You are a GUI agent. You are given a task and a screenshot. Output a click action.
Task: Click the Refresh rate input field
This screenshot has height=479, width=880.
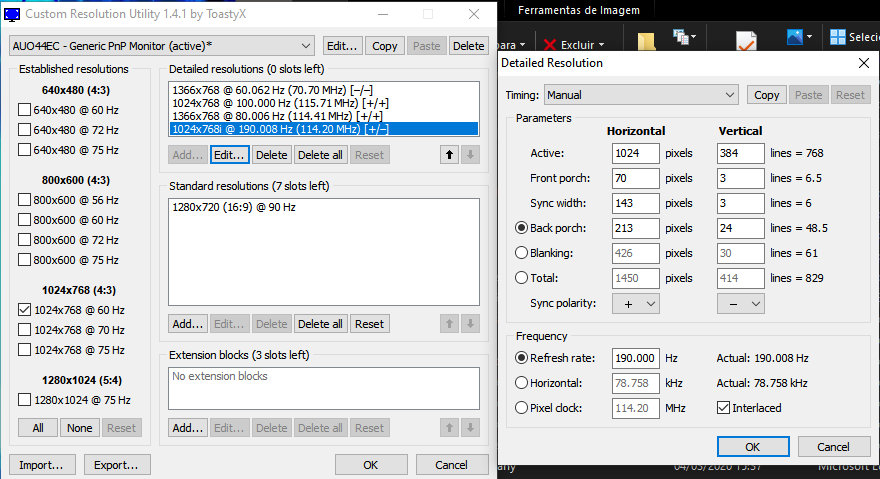635,358
